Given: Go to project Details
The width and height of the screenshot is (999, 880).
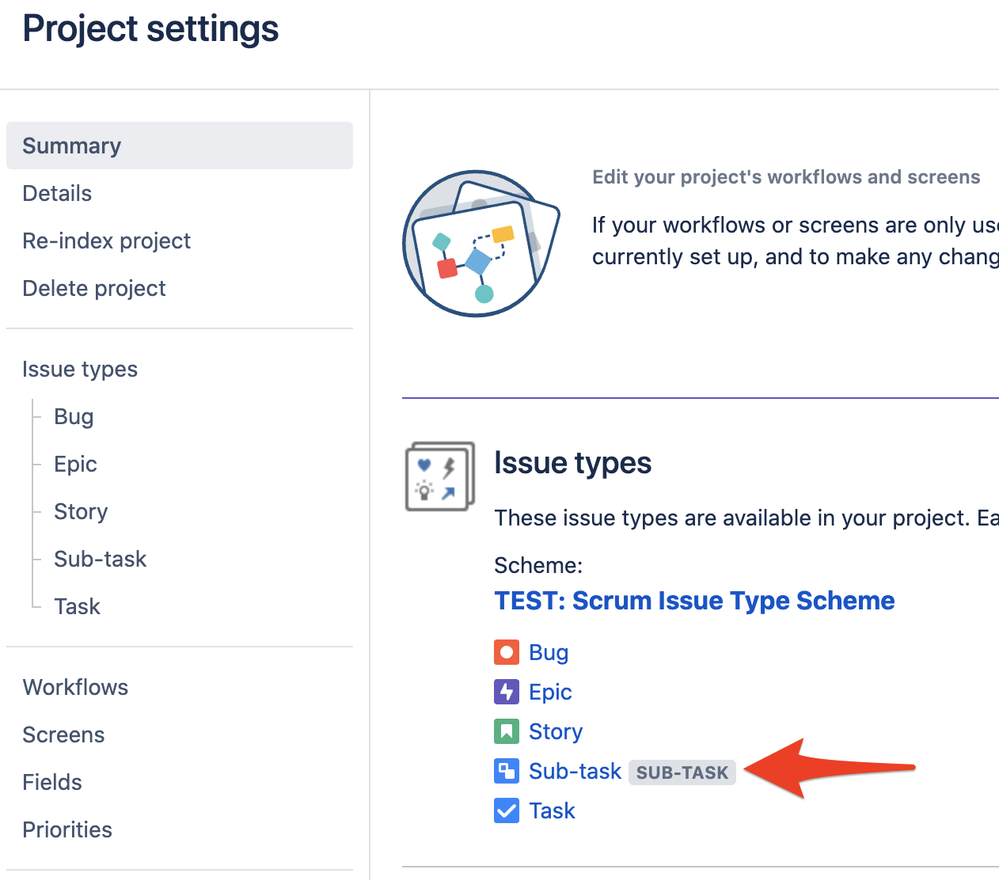Looking at the screenshot, I should point(57,193).
